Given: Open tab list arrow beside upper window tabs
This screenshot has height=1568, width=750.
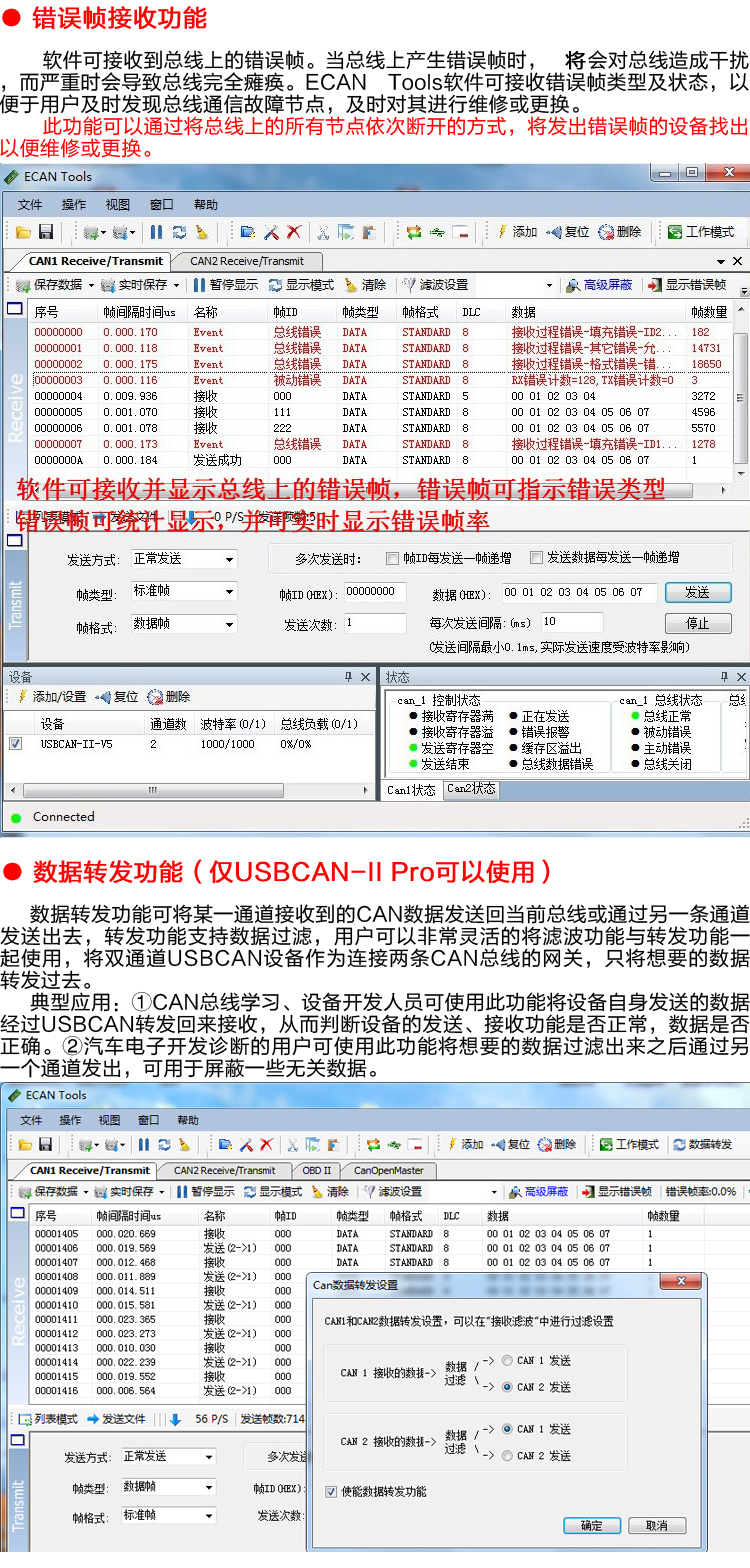Looking at the screenshot, I should pyautogui.click(x=721, y=261).
